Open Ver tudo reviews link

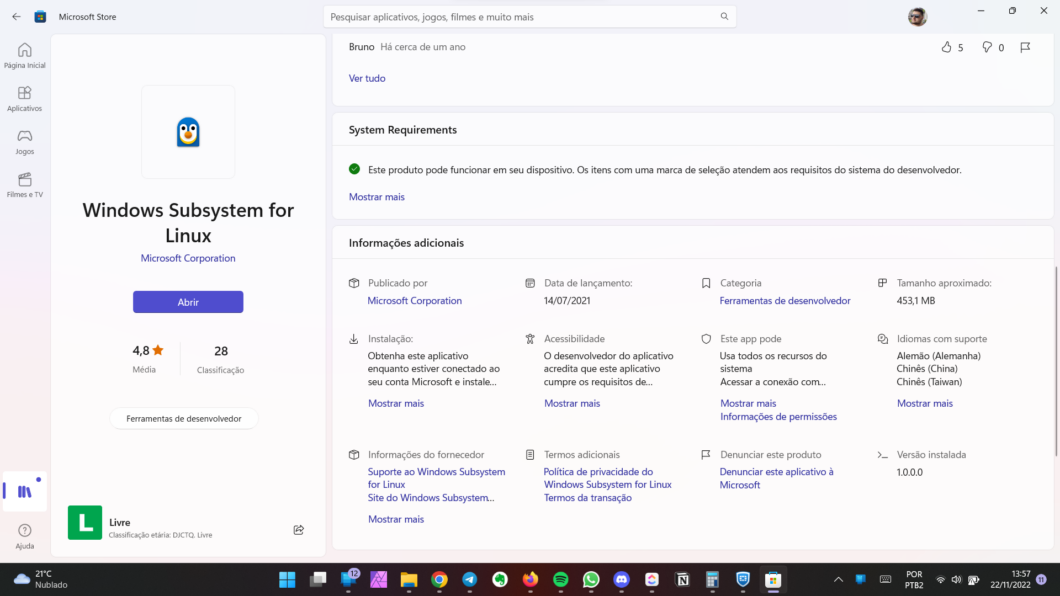367,78
